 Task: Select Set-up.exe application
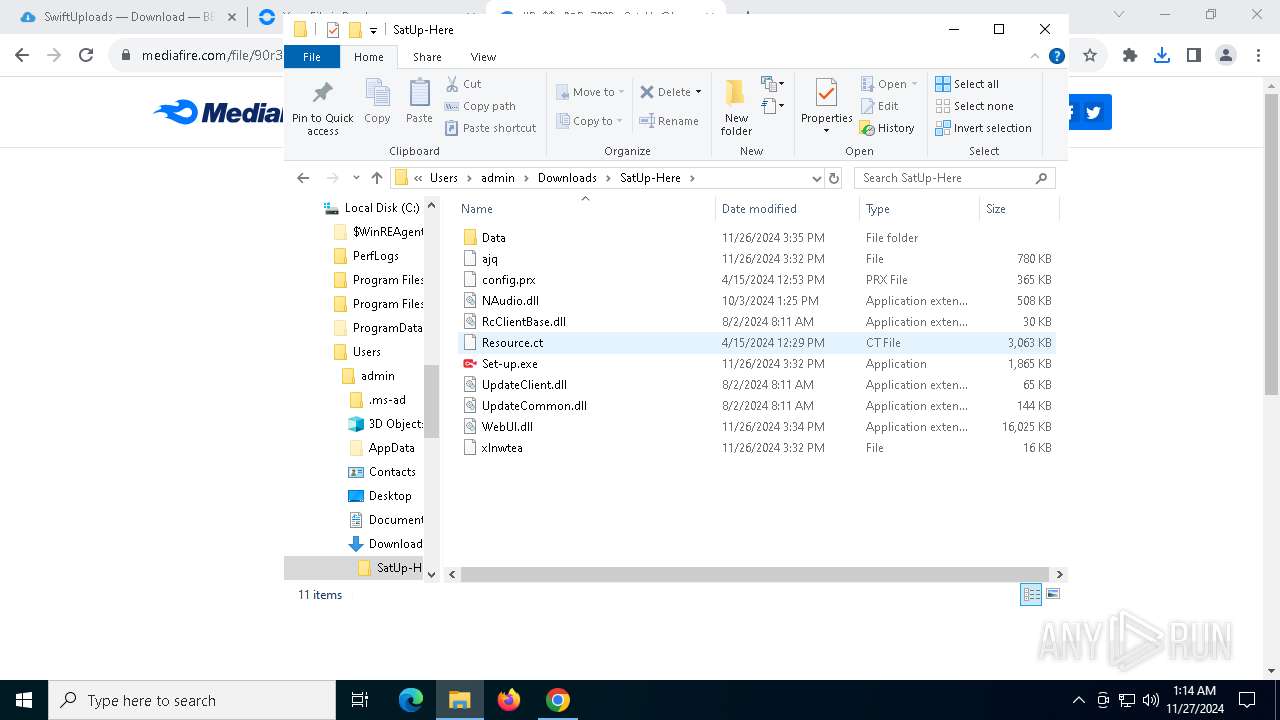pos(757,364)
